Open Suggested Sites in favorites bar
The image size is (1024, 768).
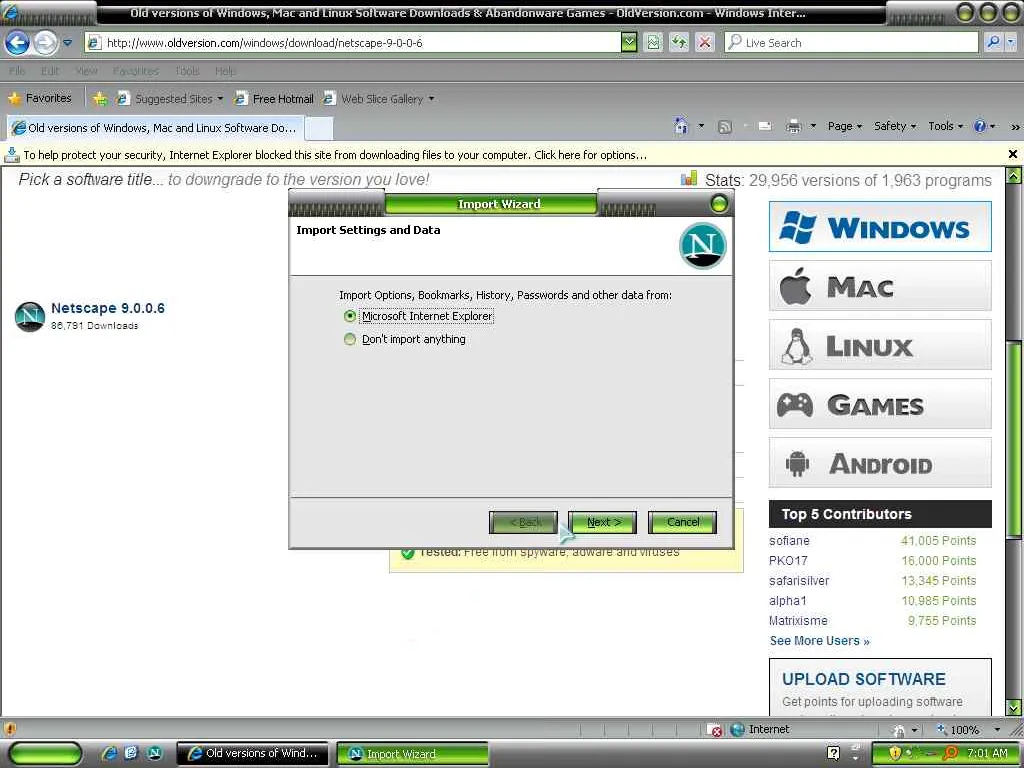170,99
